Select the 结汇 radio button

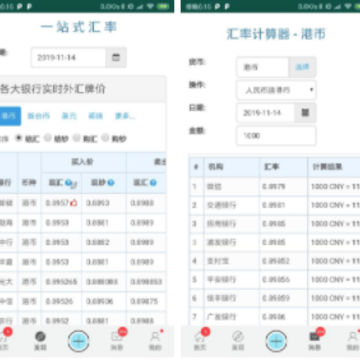pyautogui.click(x=19, y=138)
